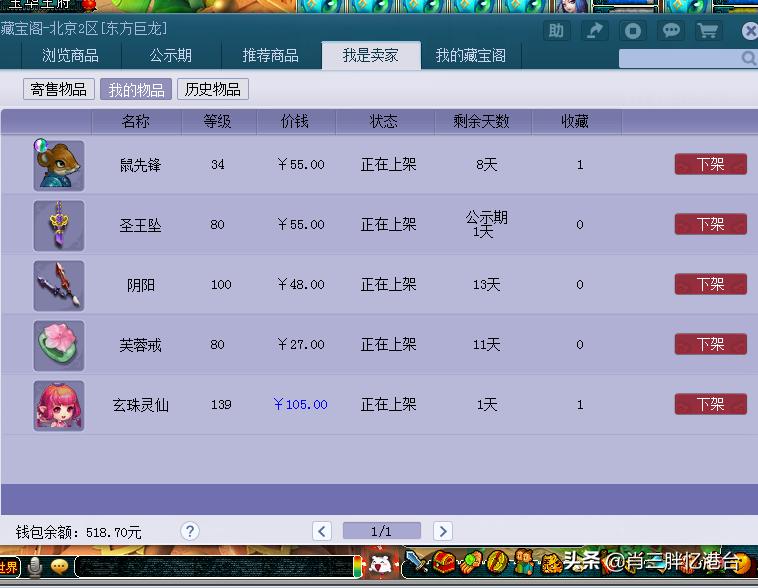Click the question mark help button
Screen dimensions: 758x588
[190, 531]
